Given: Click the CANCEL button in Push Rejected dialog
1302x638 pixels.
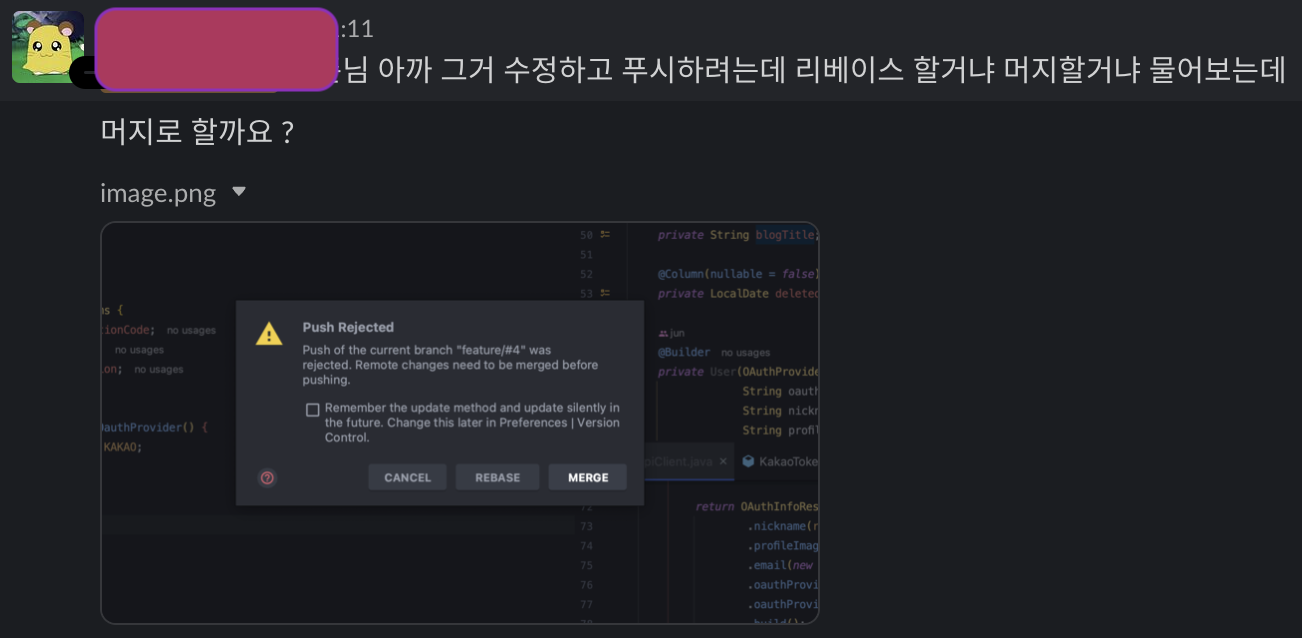Looking at the screenshot, I should point(407,478).
